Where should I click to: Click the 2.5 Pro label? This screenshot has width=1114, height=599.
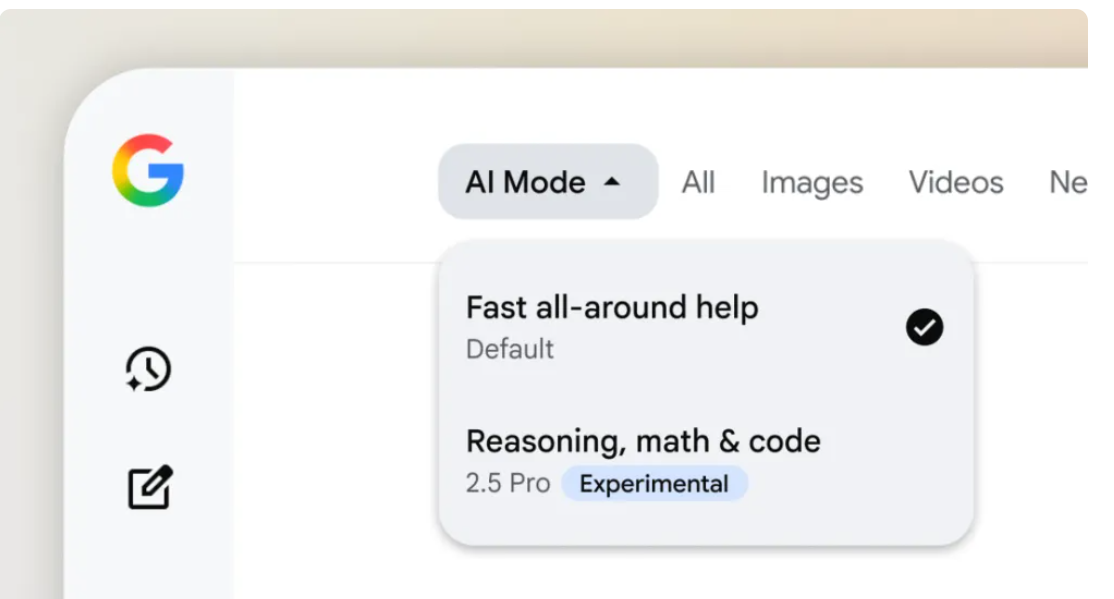pyautogui.click(x=508, y=483)
